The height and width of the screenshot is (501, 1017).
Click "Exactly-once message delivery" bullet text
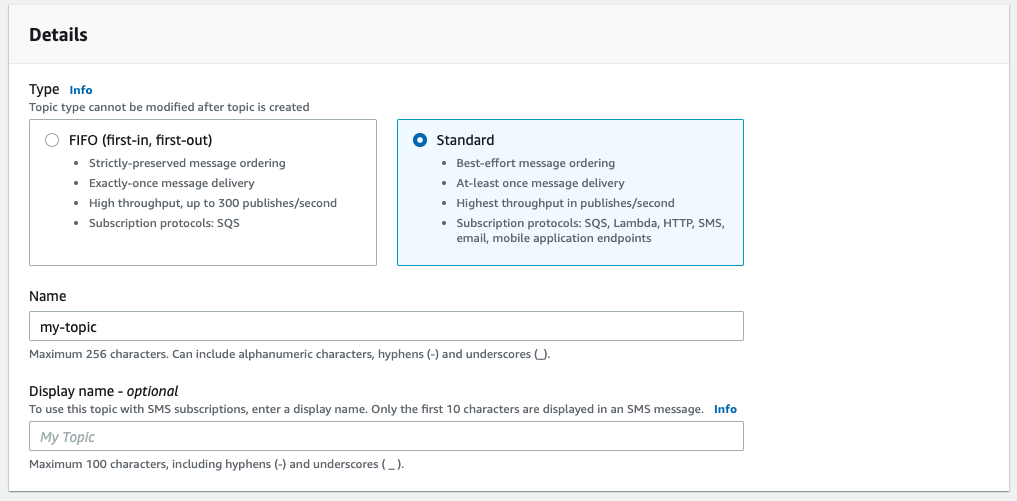point(172,183)
